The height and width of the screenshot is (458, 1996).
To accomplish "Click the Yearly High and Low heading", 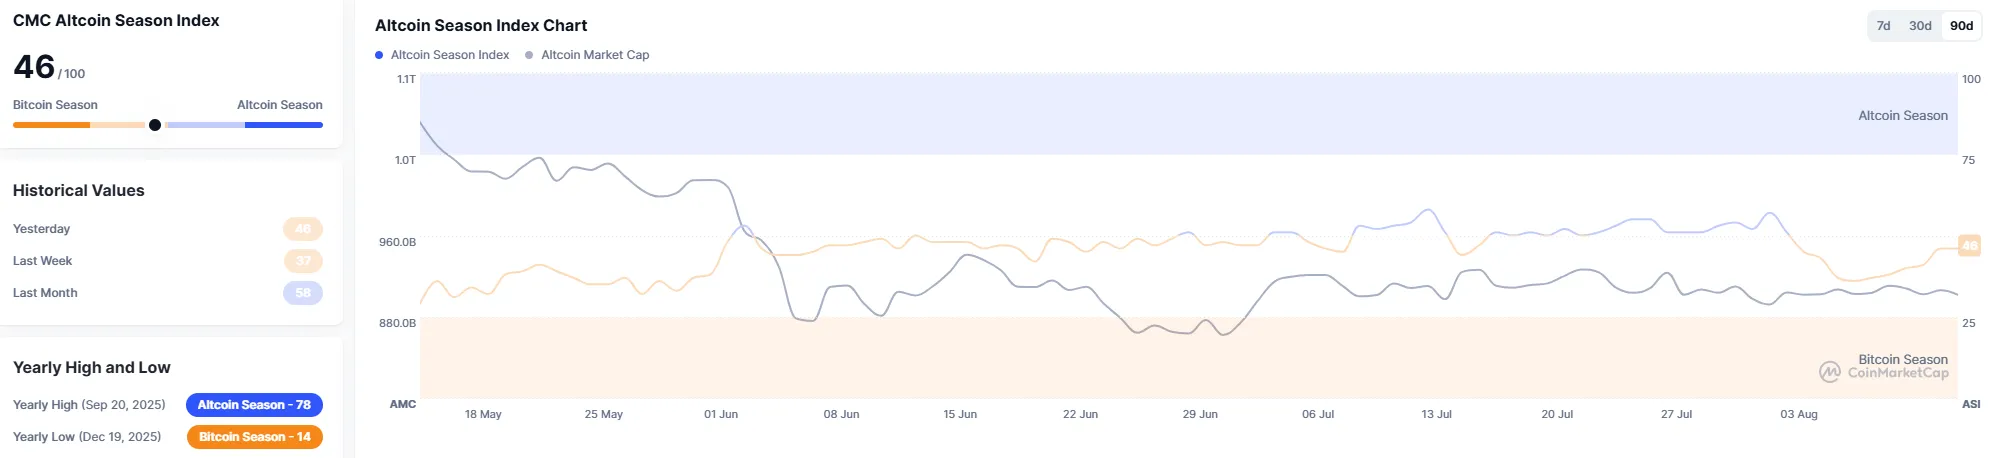I will pyautogui.click(x=92, y=368).
